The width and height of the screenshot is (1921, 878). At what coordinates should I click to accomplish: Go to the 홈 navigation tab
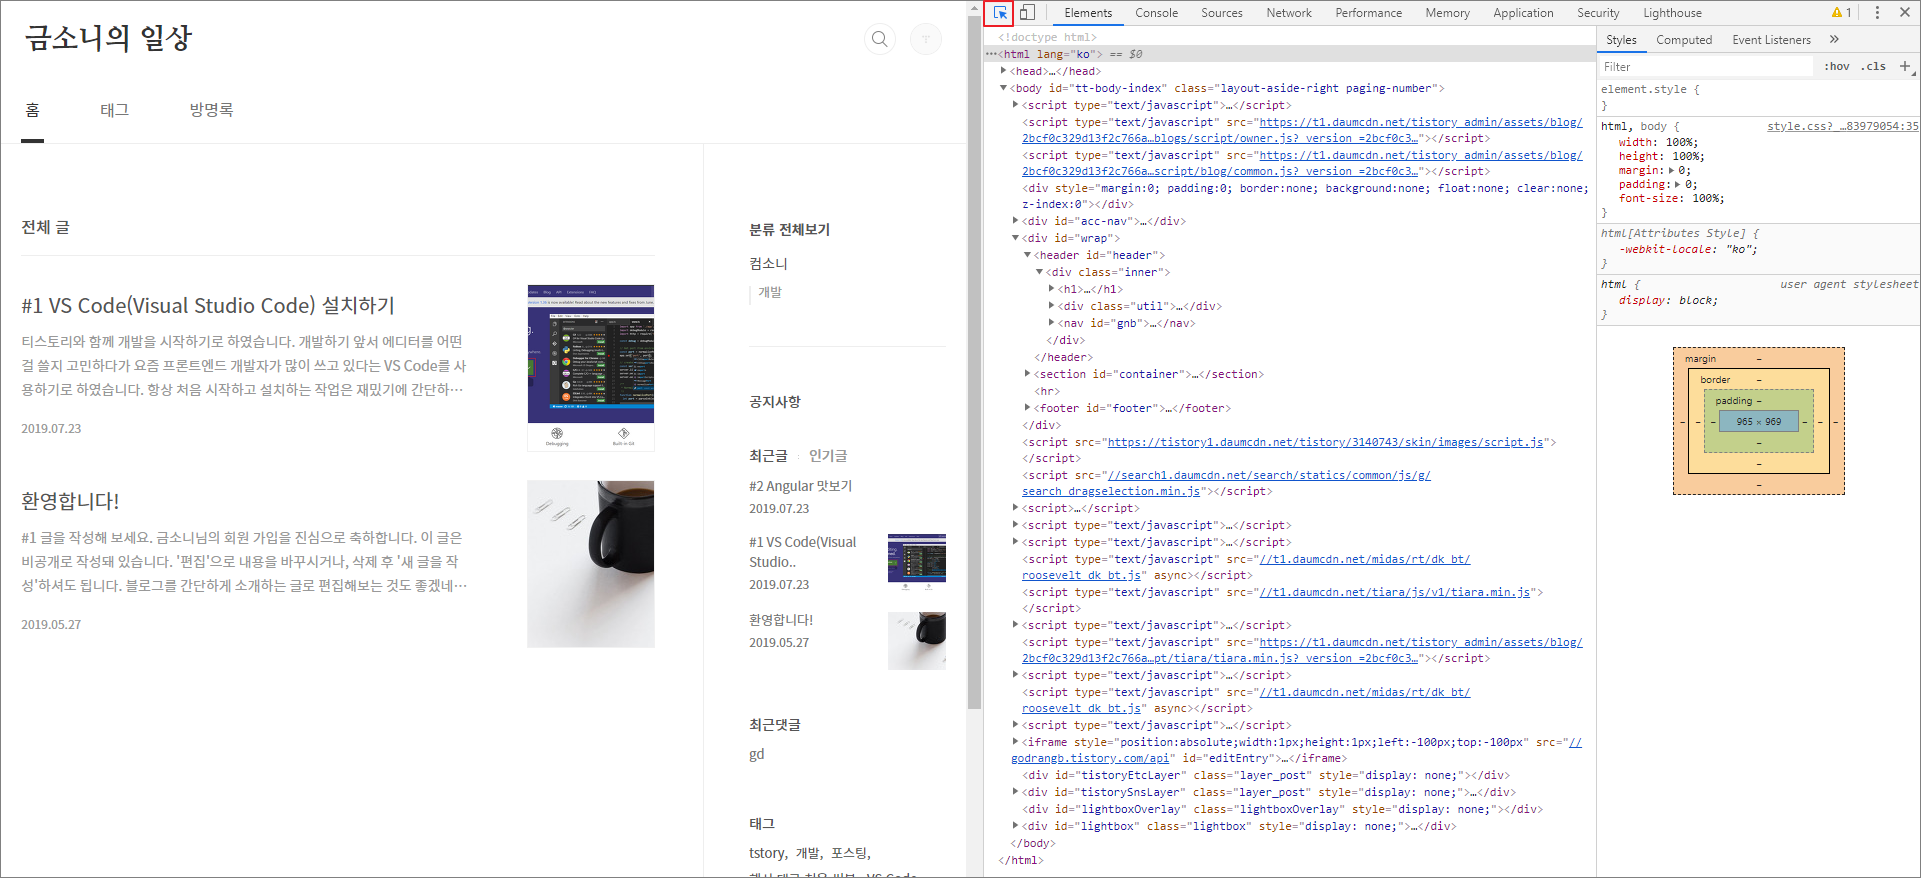tap(33, 110)
